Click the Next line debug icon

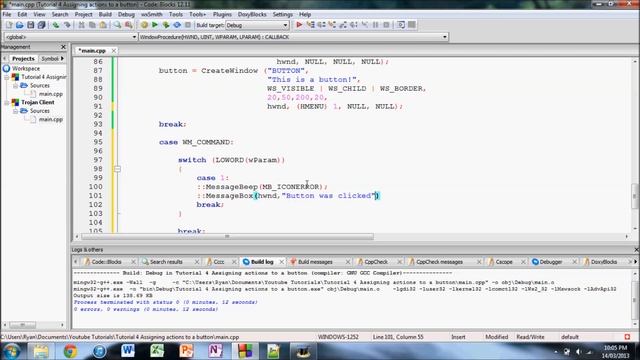[321, 25]
